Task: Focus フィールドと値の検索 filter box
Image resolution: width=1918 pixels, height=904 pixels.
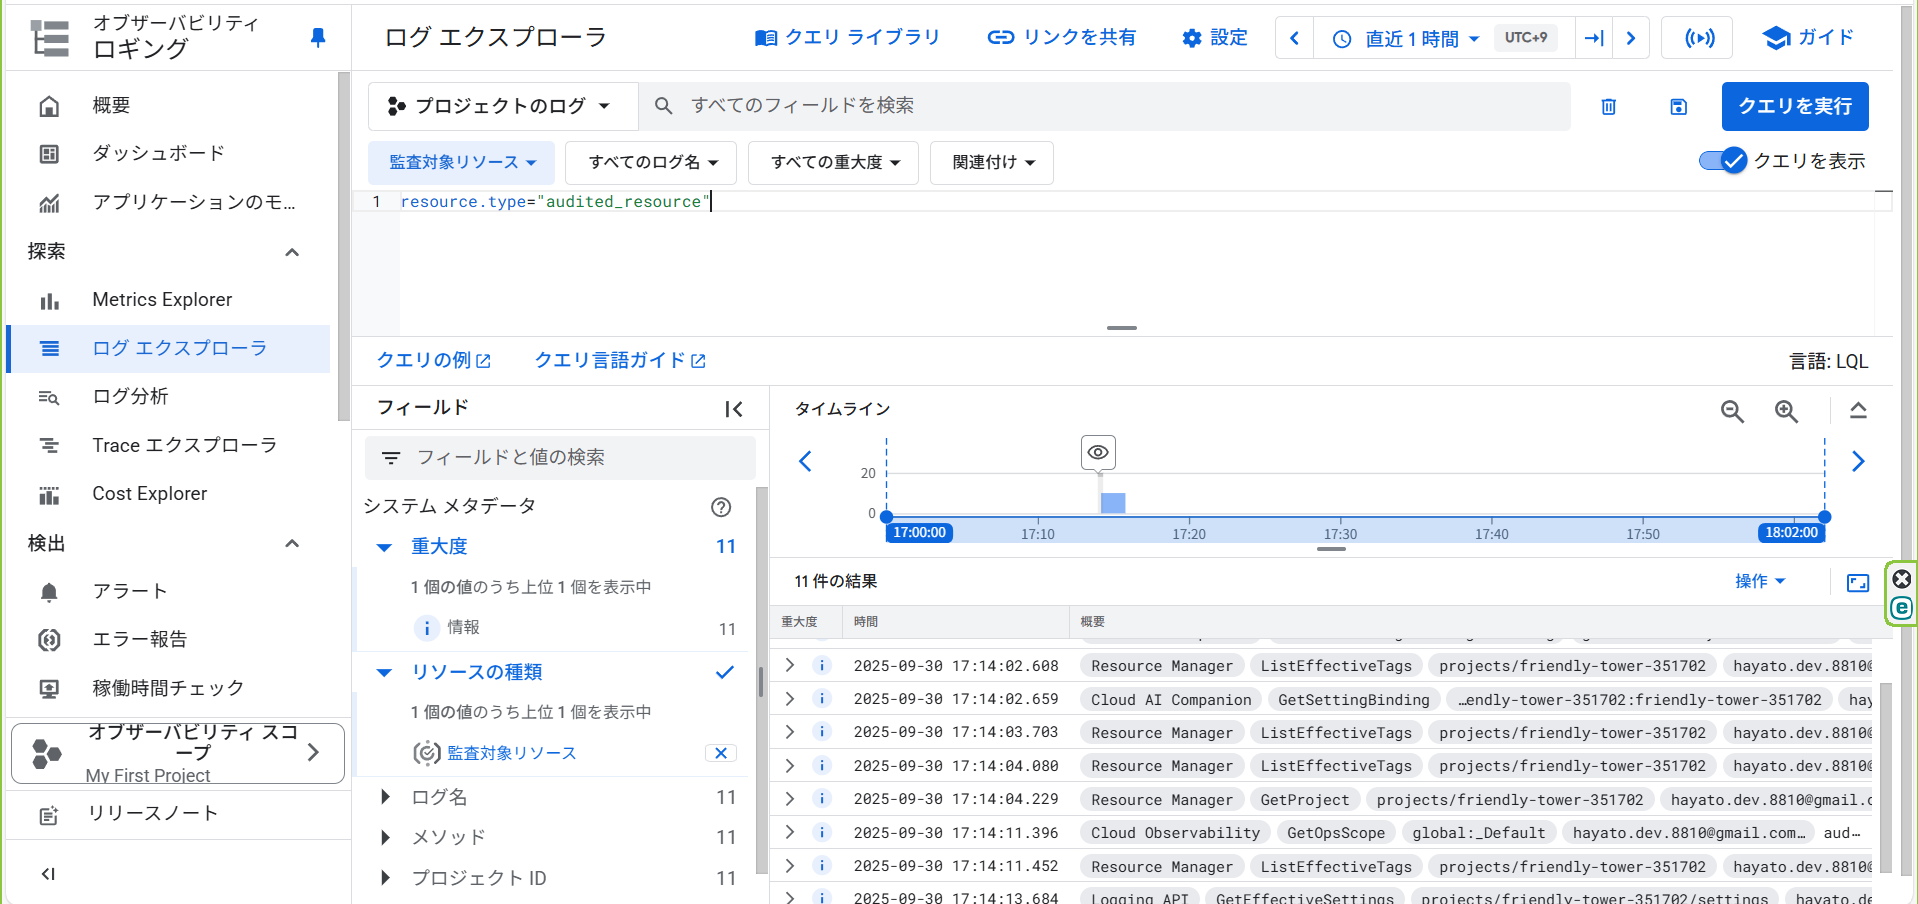Action: click(x=560, y=457)
